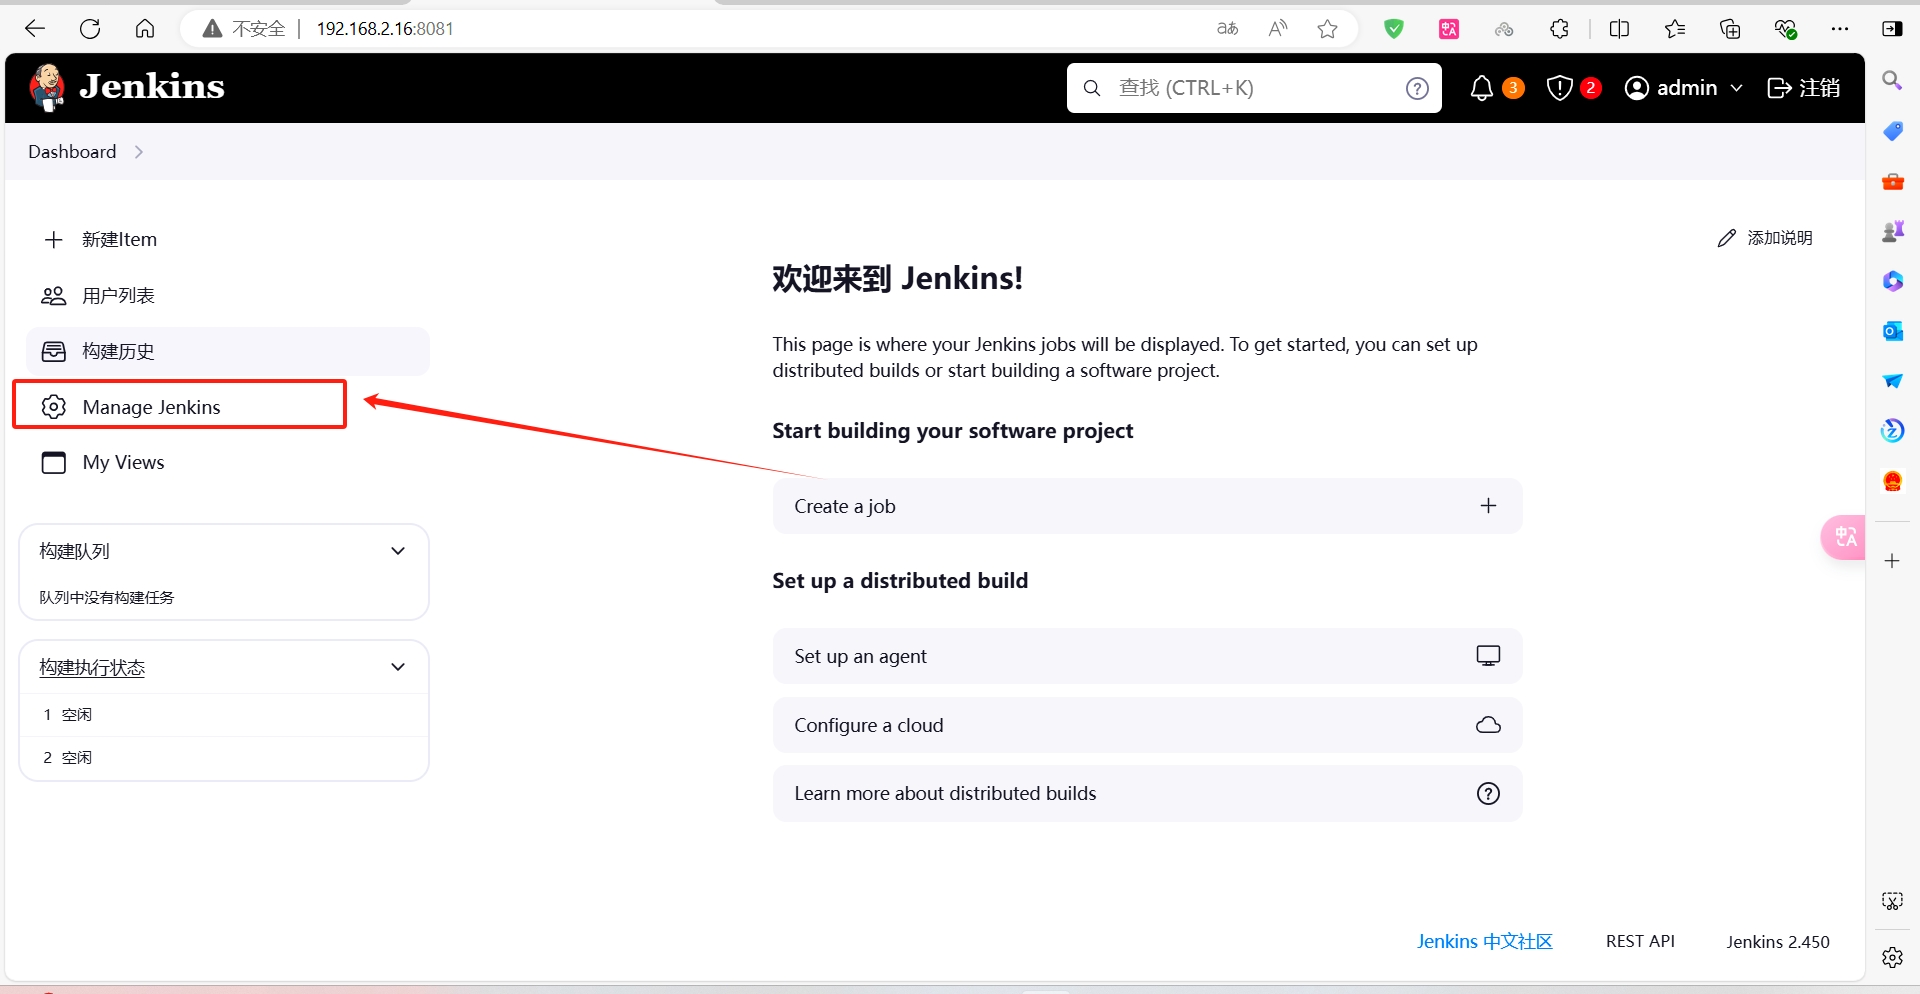Viewport: 1920px width, 994px height.
Task: Click the Jenkins logo mascot
Action: [47, 87]
